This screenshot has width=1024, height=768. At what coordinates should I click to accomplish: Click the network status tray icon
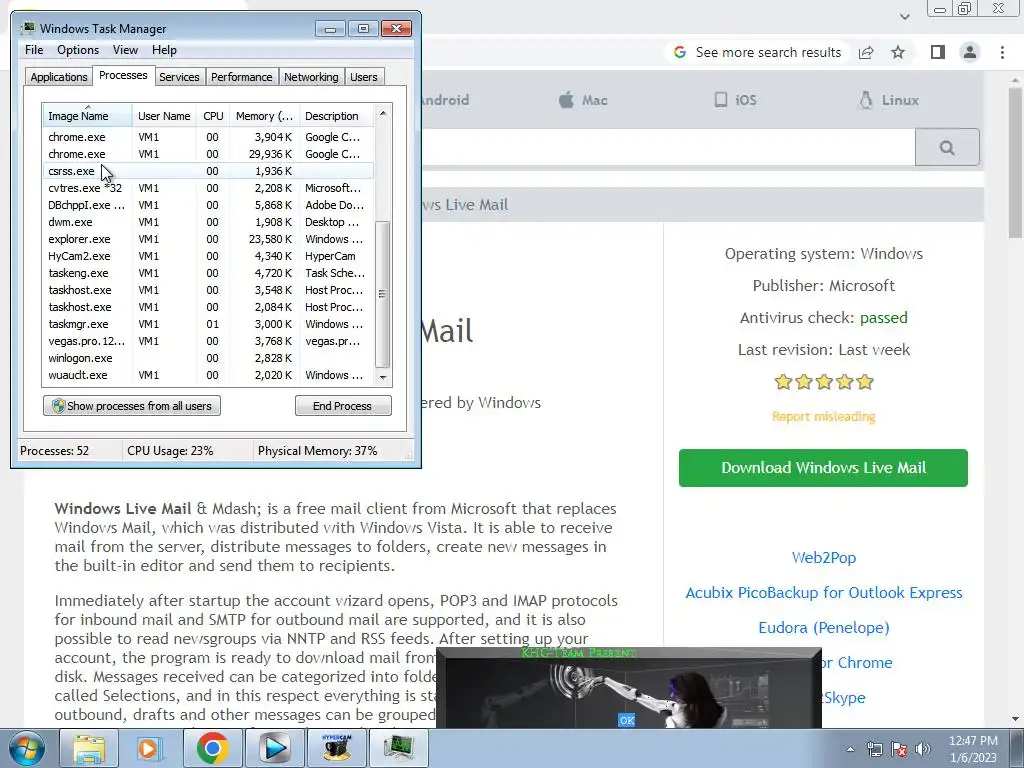(874, 749)
